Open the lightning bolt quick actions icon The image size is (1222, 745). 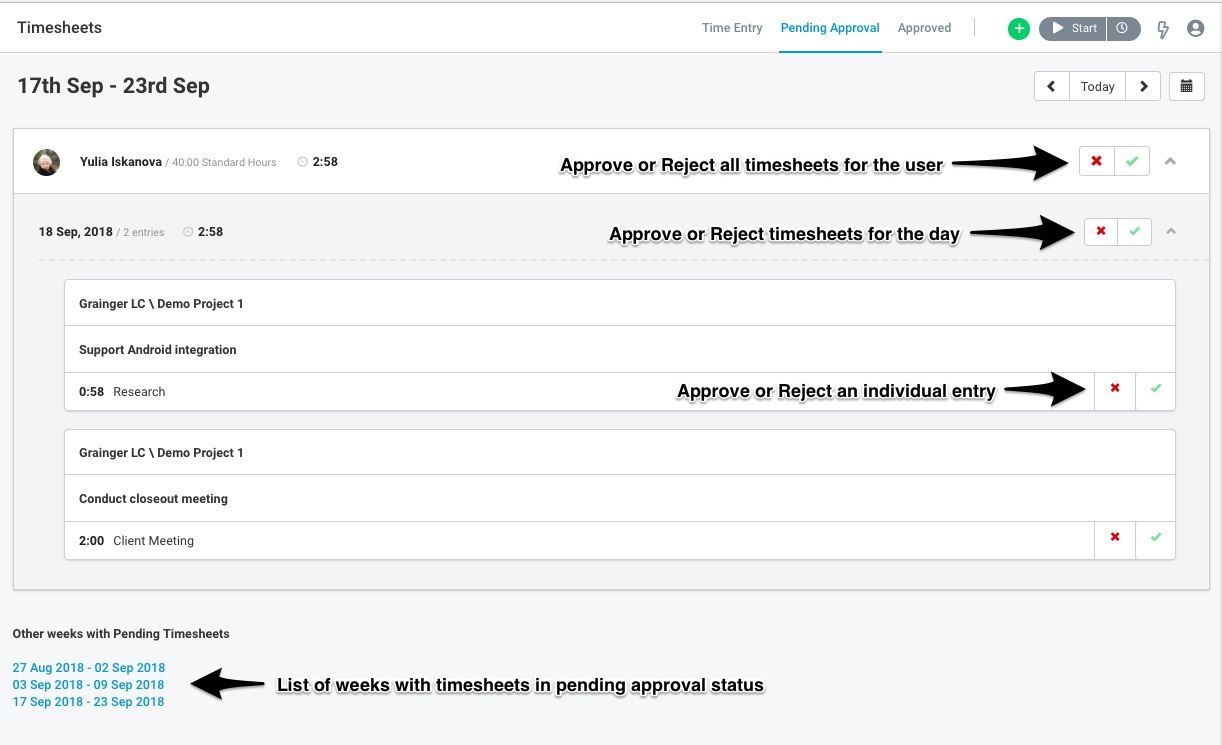click(x=1163, y=29)
